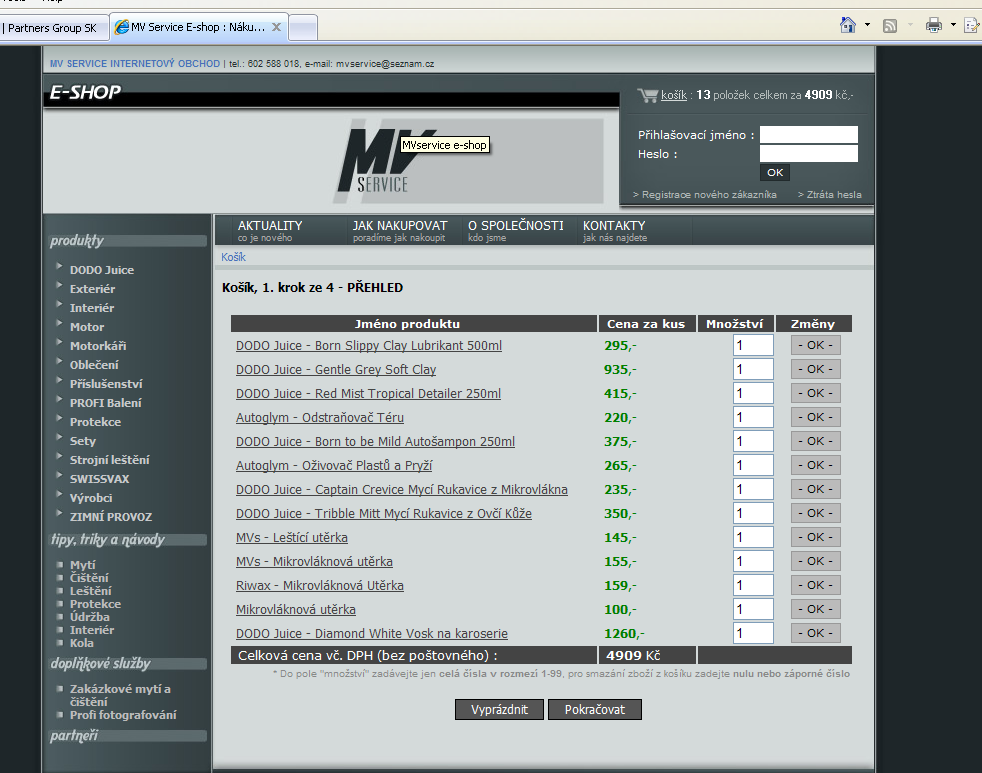Open Registrace nového zákazníka link
This screenshot has width=982, height=773.
point(705,195)
